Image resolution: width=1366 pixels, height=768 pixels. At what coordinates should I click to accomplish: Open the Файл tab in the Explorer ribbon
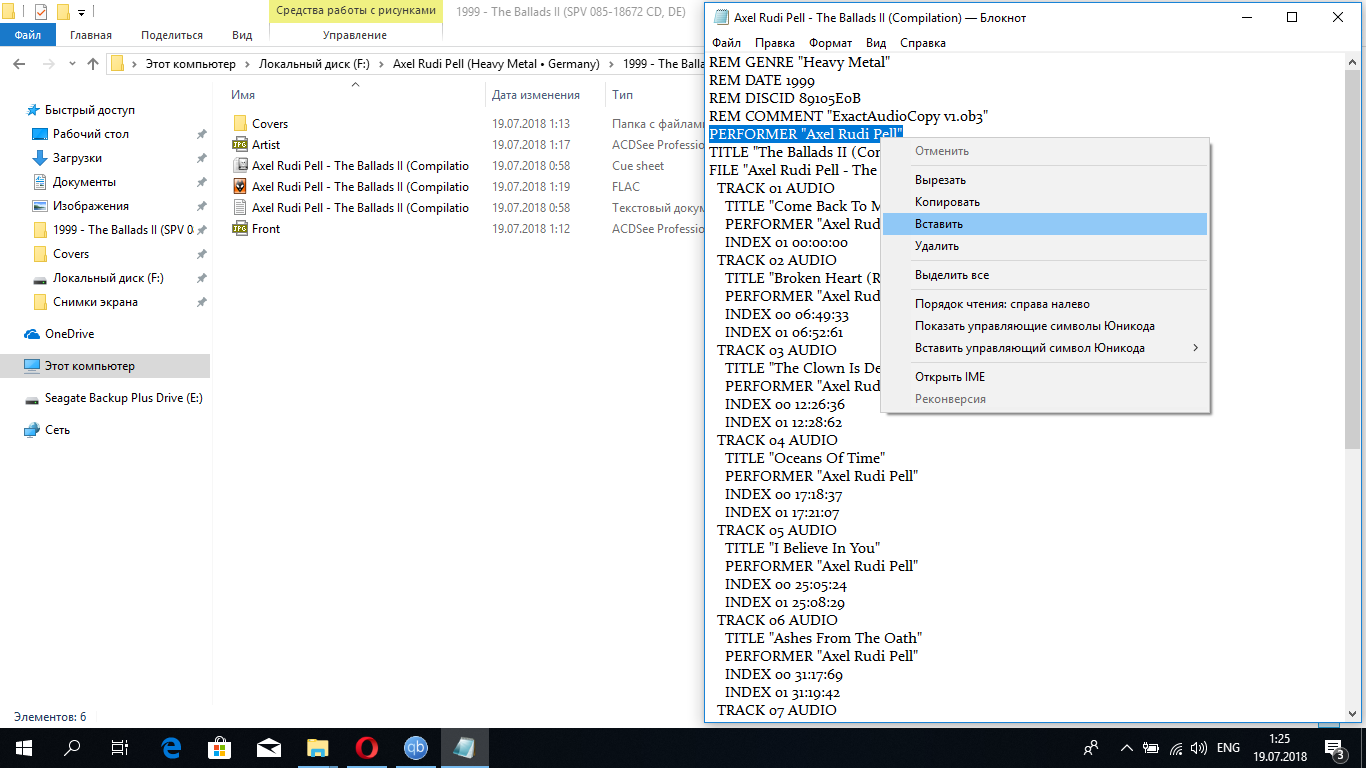(x=28, y=35)
